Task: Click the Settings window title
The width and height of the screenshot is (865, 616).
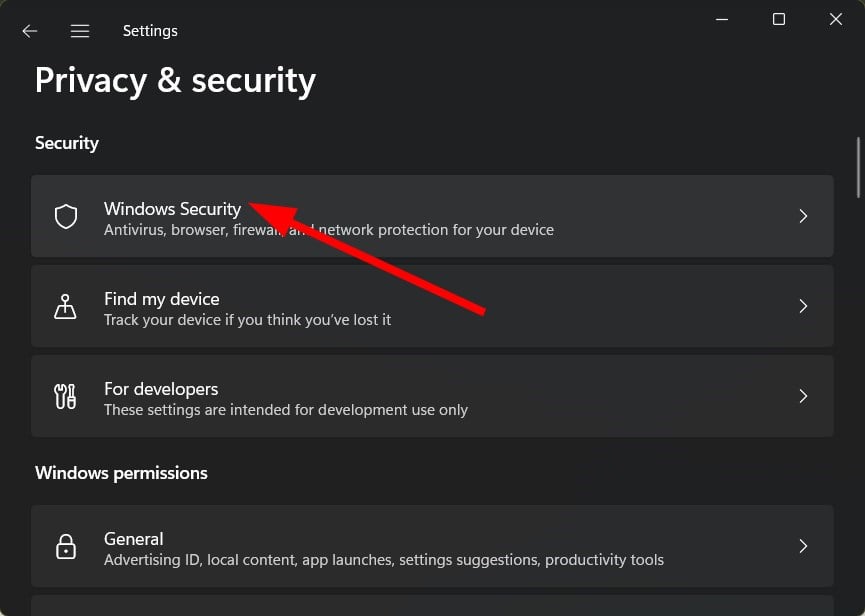Action: 150,31
